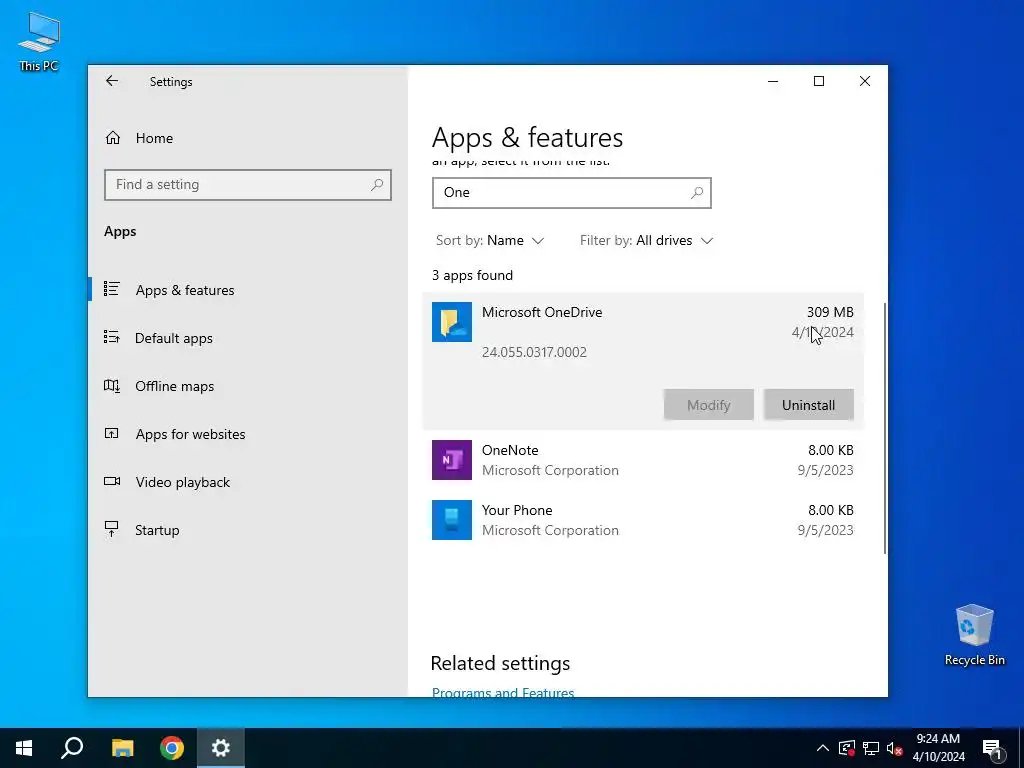The height and width of the screenshot is (768, 1024).
Task: Open Home in the Settings sidebar
Action: pos(154,138)
